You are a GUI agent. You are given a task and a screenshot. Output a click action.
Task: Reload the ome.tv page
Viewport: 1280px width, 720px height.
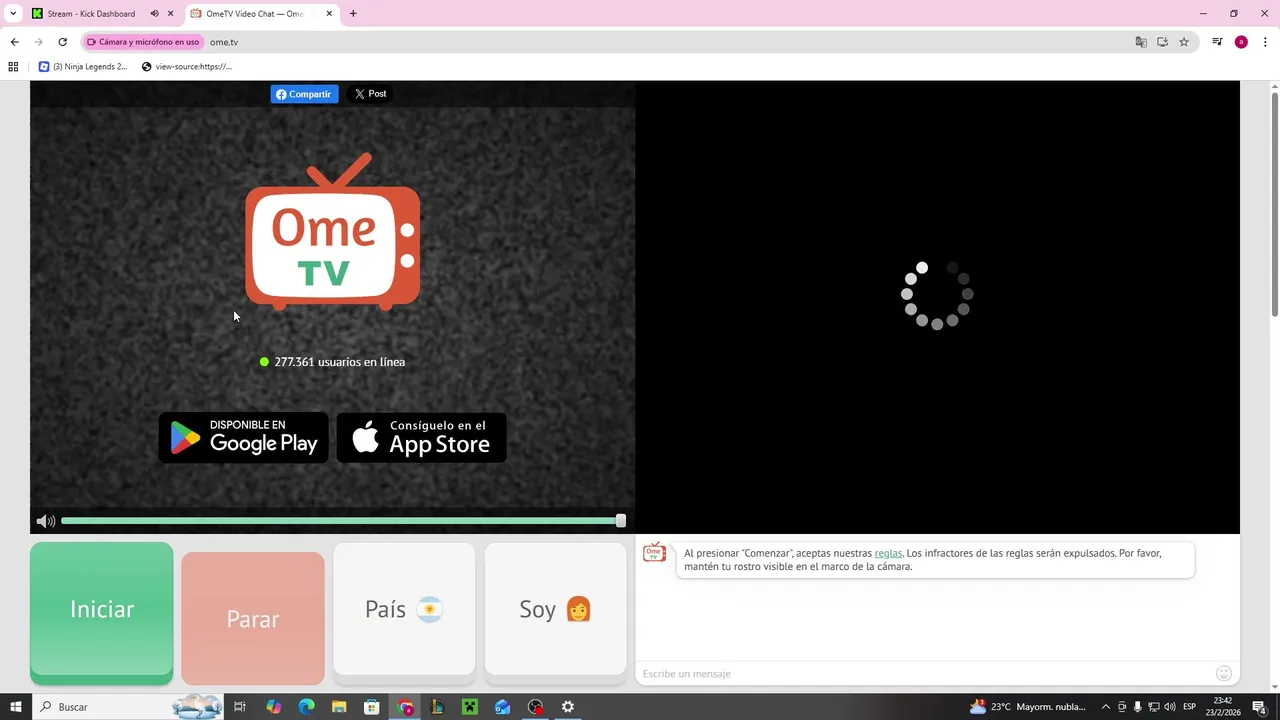click(62, 42)
